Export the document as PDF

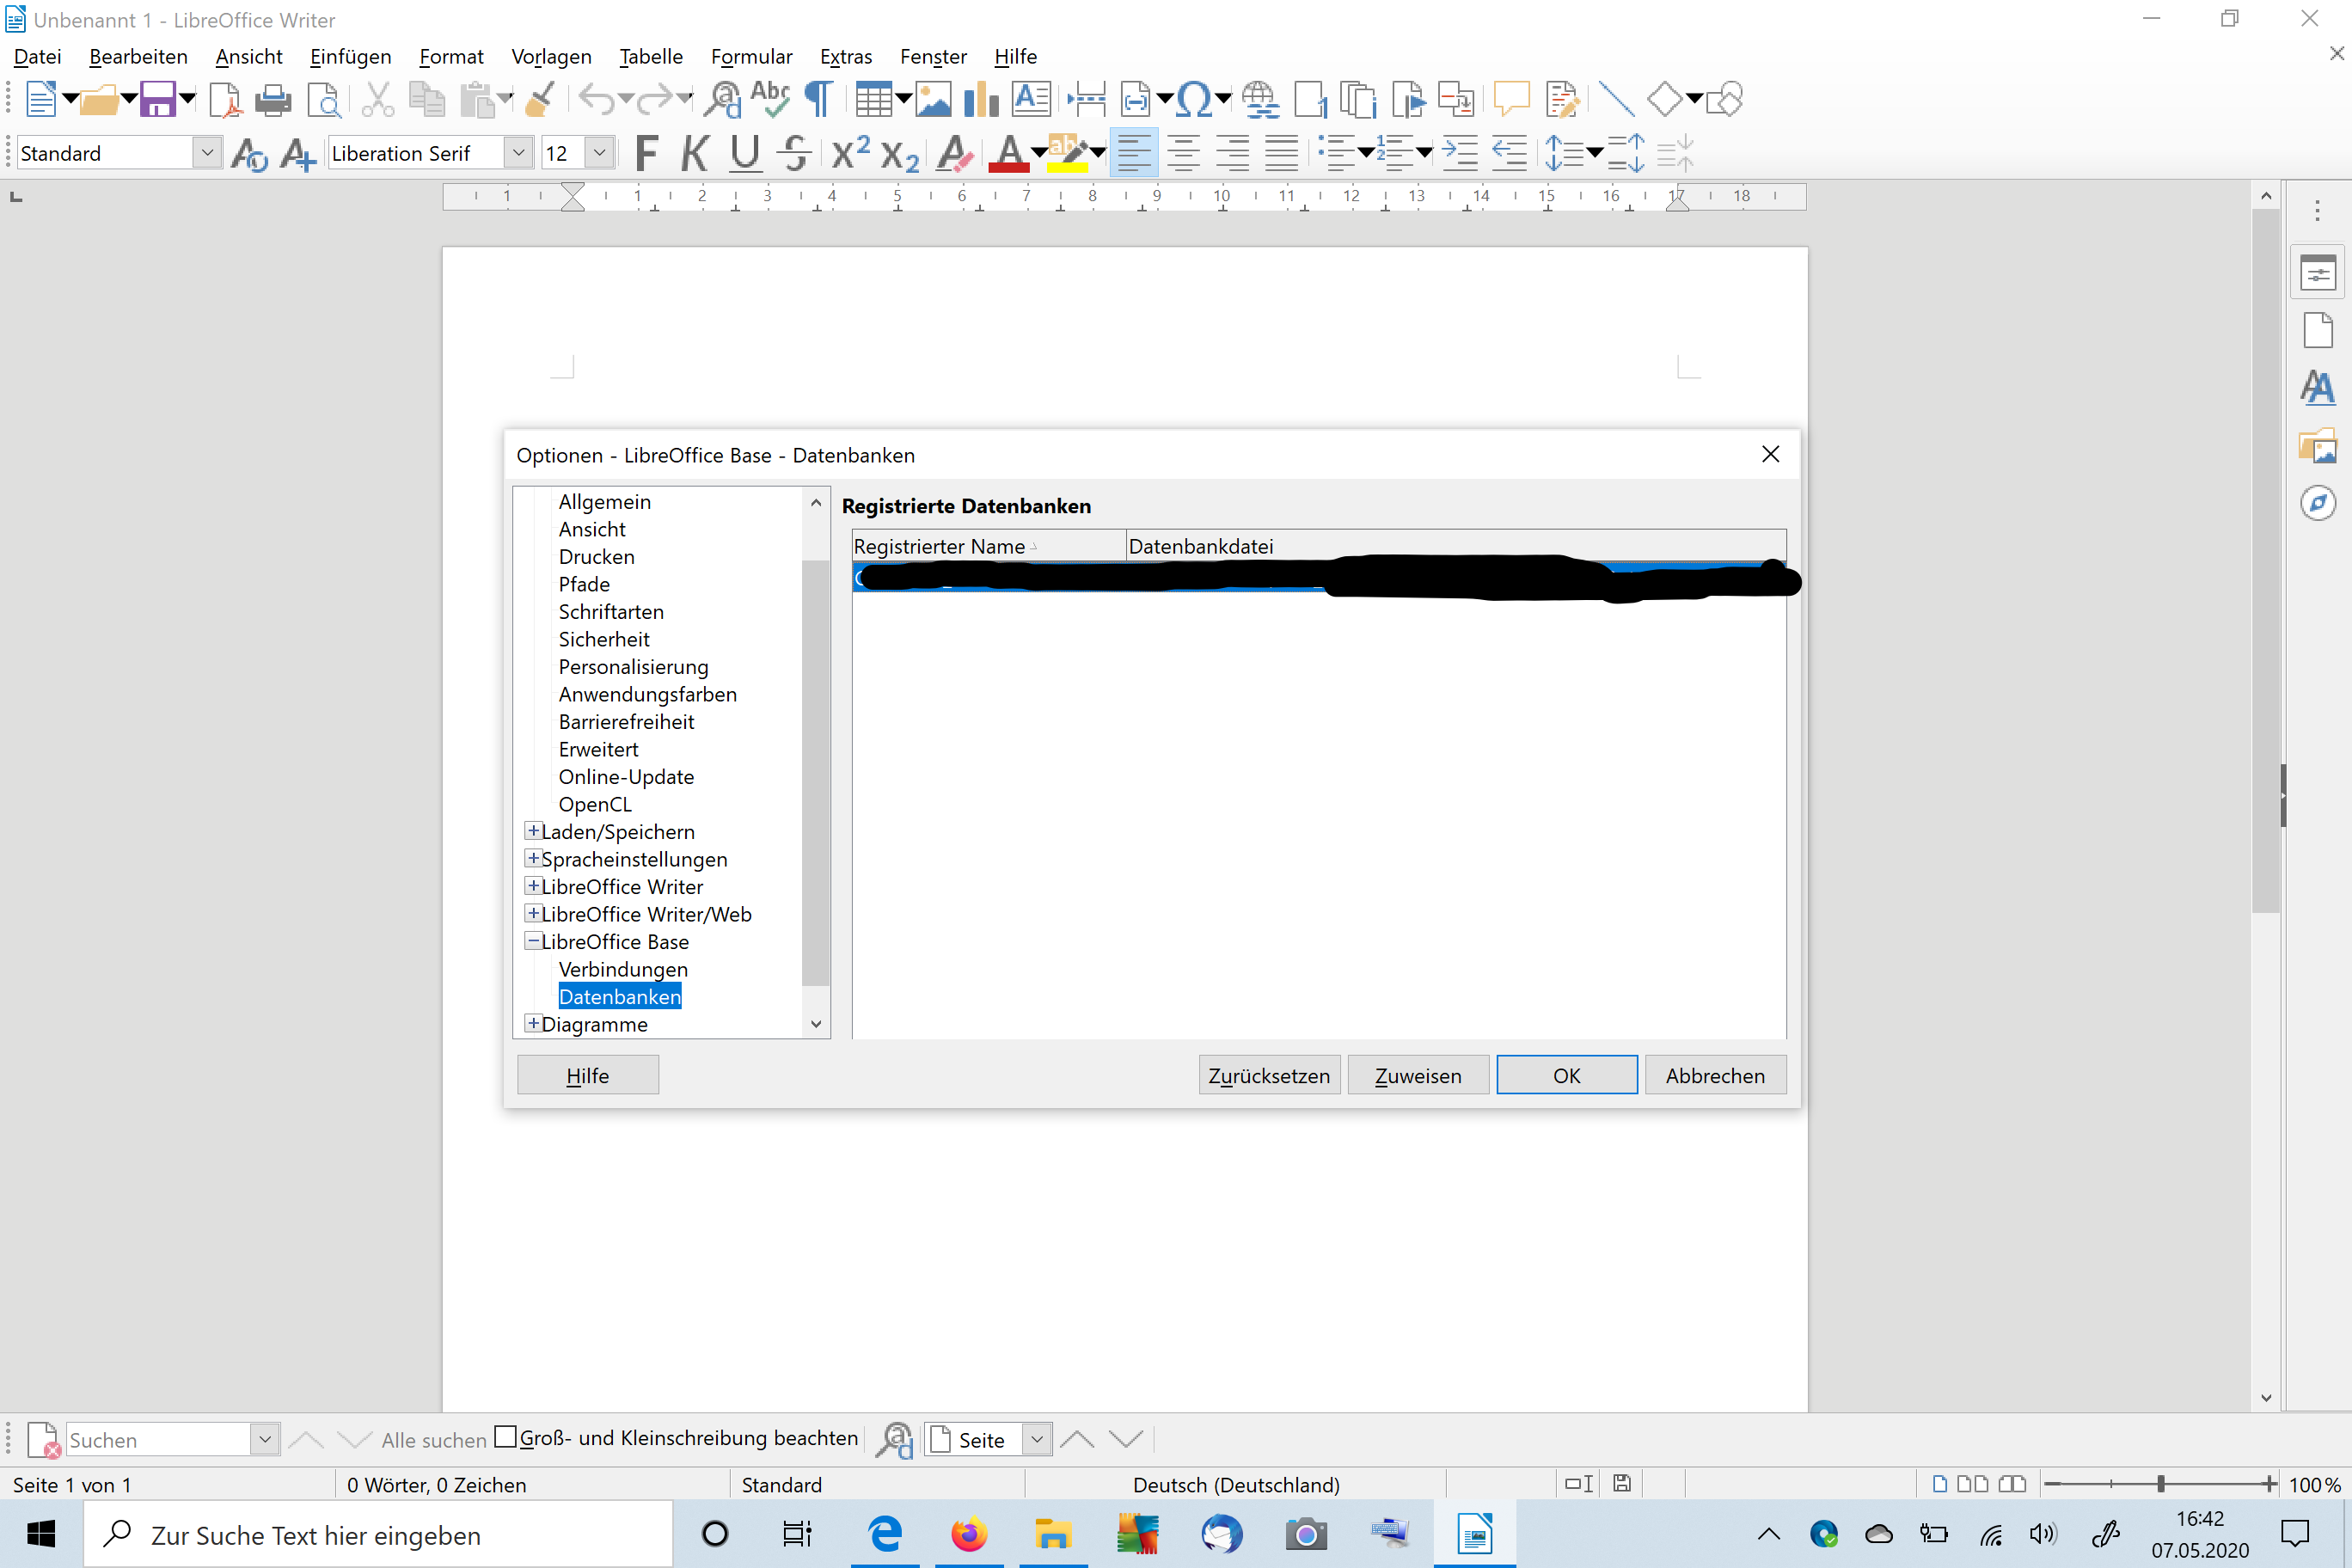[x=226, y=99]
